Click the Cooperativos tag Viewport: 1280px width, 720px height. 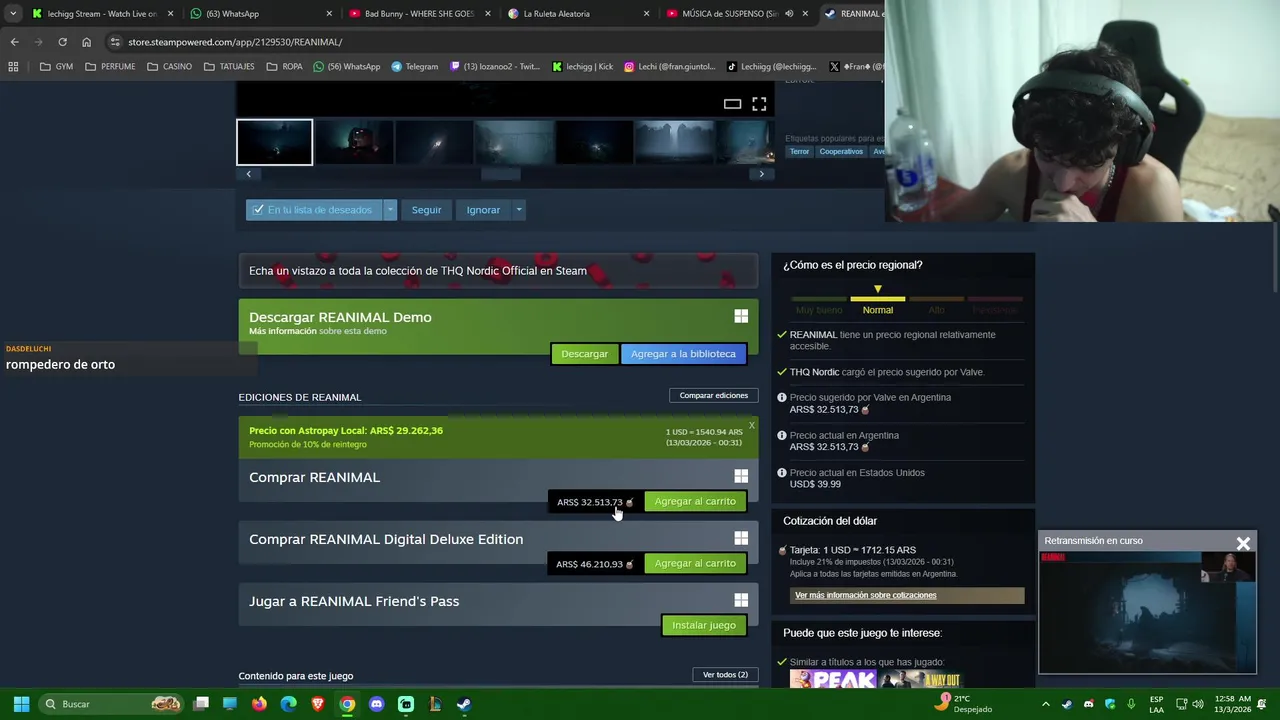[x=841, y=152]
